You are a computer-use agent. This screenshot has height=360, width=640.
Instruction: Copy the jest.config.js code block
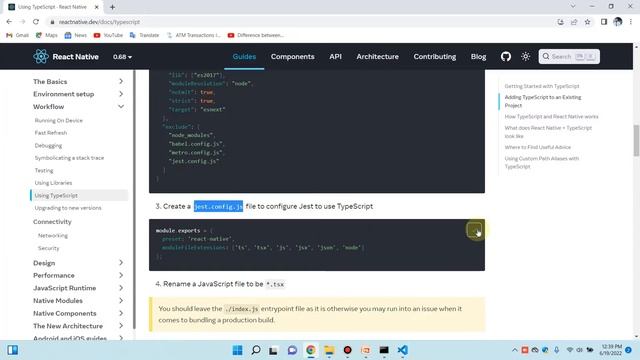pyautogui.click(x=474, y=231)
